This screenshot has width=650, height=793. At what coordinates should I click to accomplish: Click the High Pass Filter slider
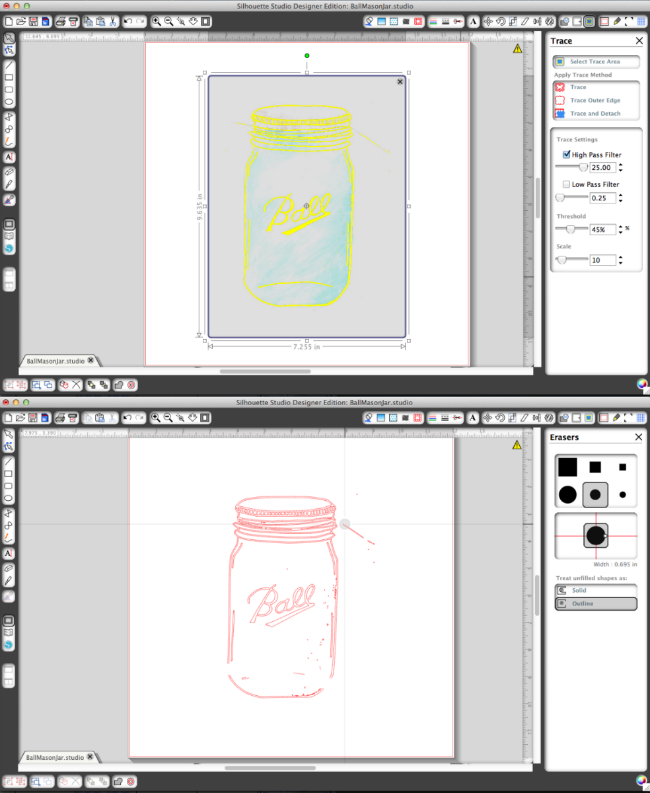tap(572, 167)
